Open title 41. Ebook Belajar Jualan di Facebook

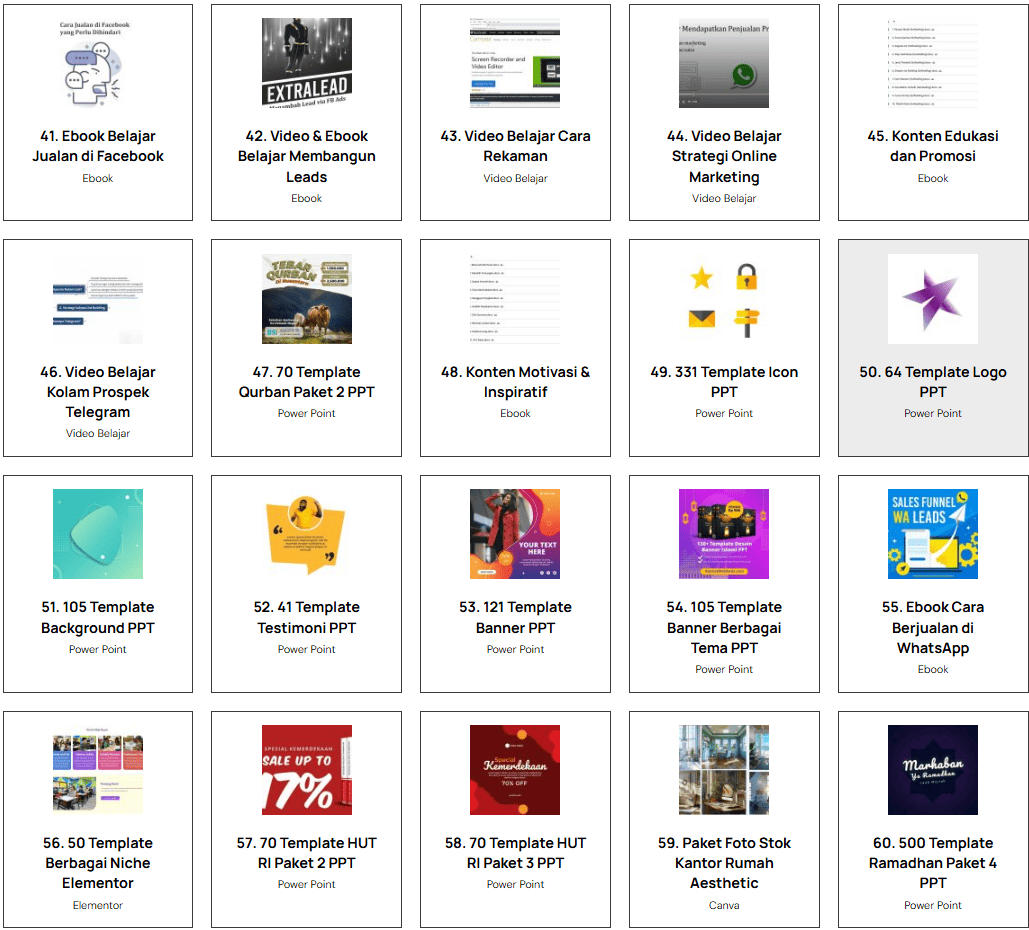pos(98,146)
